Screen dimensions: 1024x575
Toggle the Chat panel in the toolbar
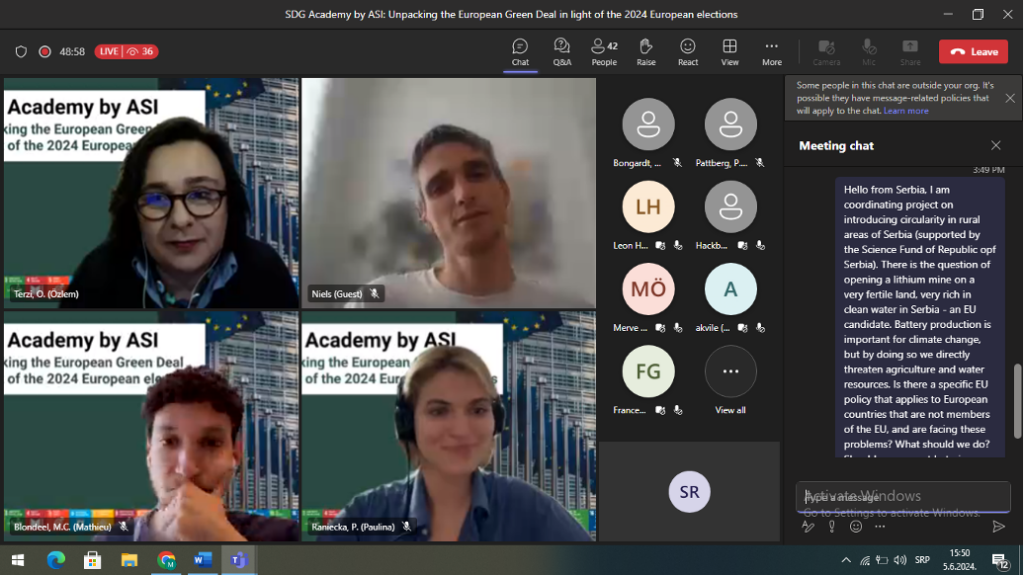click(520, 51)
